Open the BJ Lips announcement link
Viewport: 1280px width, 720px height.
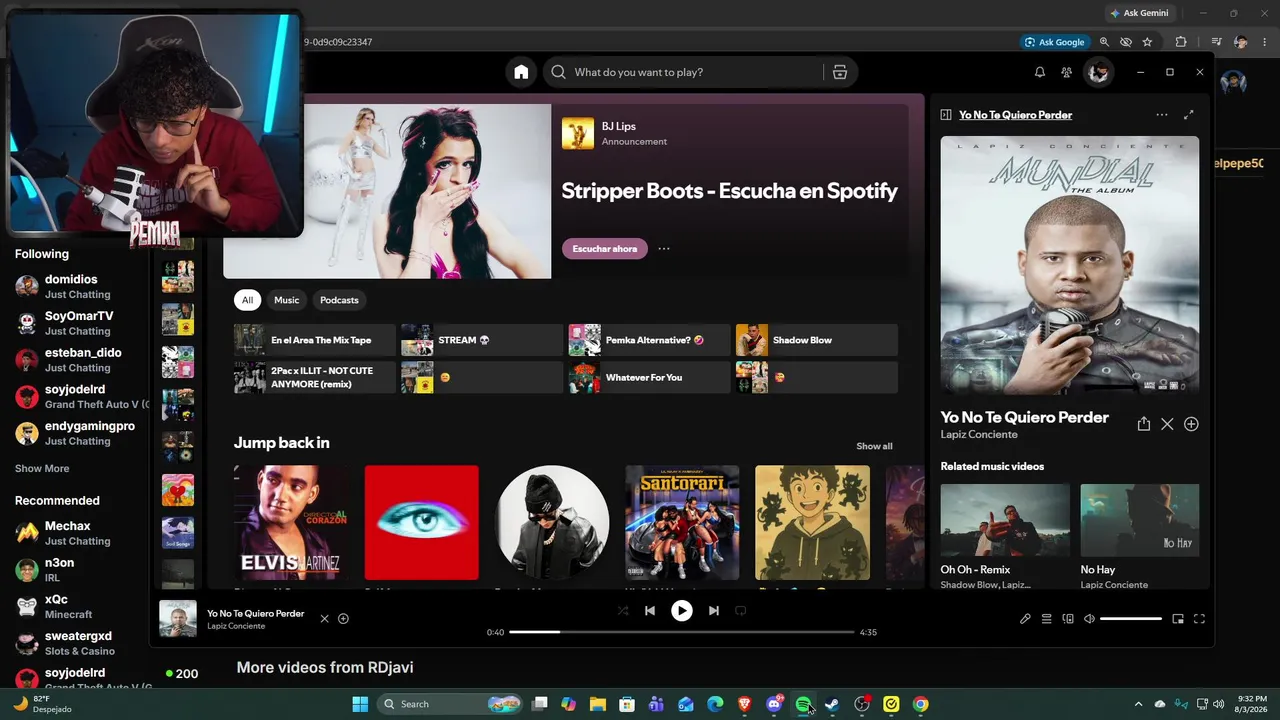[619, 126]
